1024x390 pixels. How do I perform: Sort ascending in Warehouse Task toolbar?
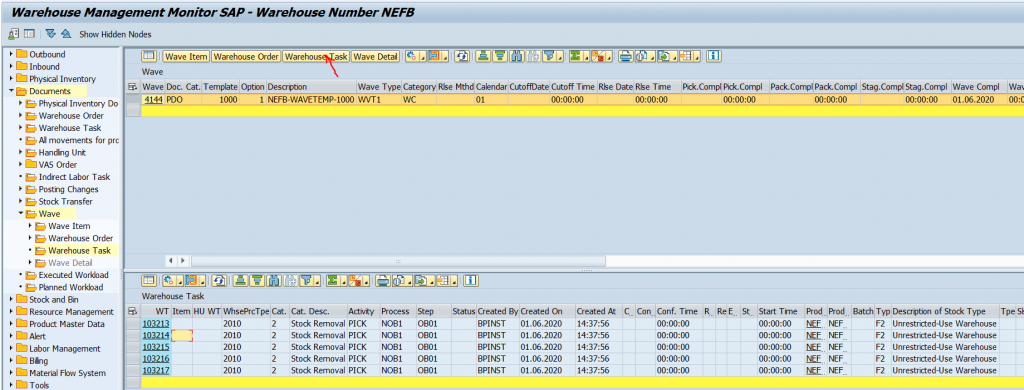point(241,280)
